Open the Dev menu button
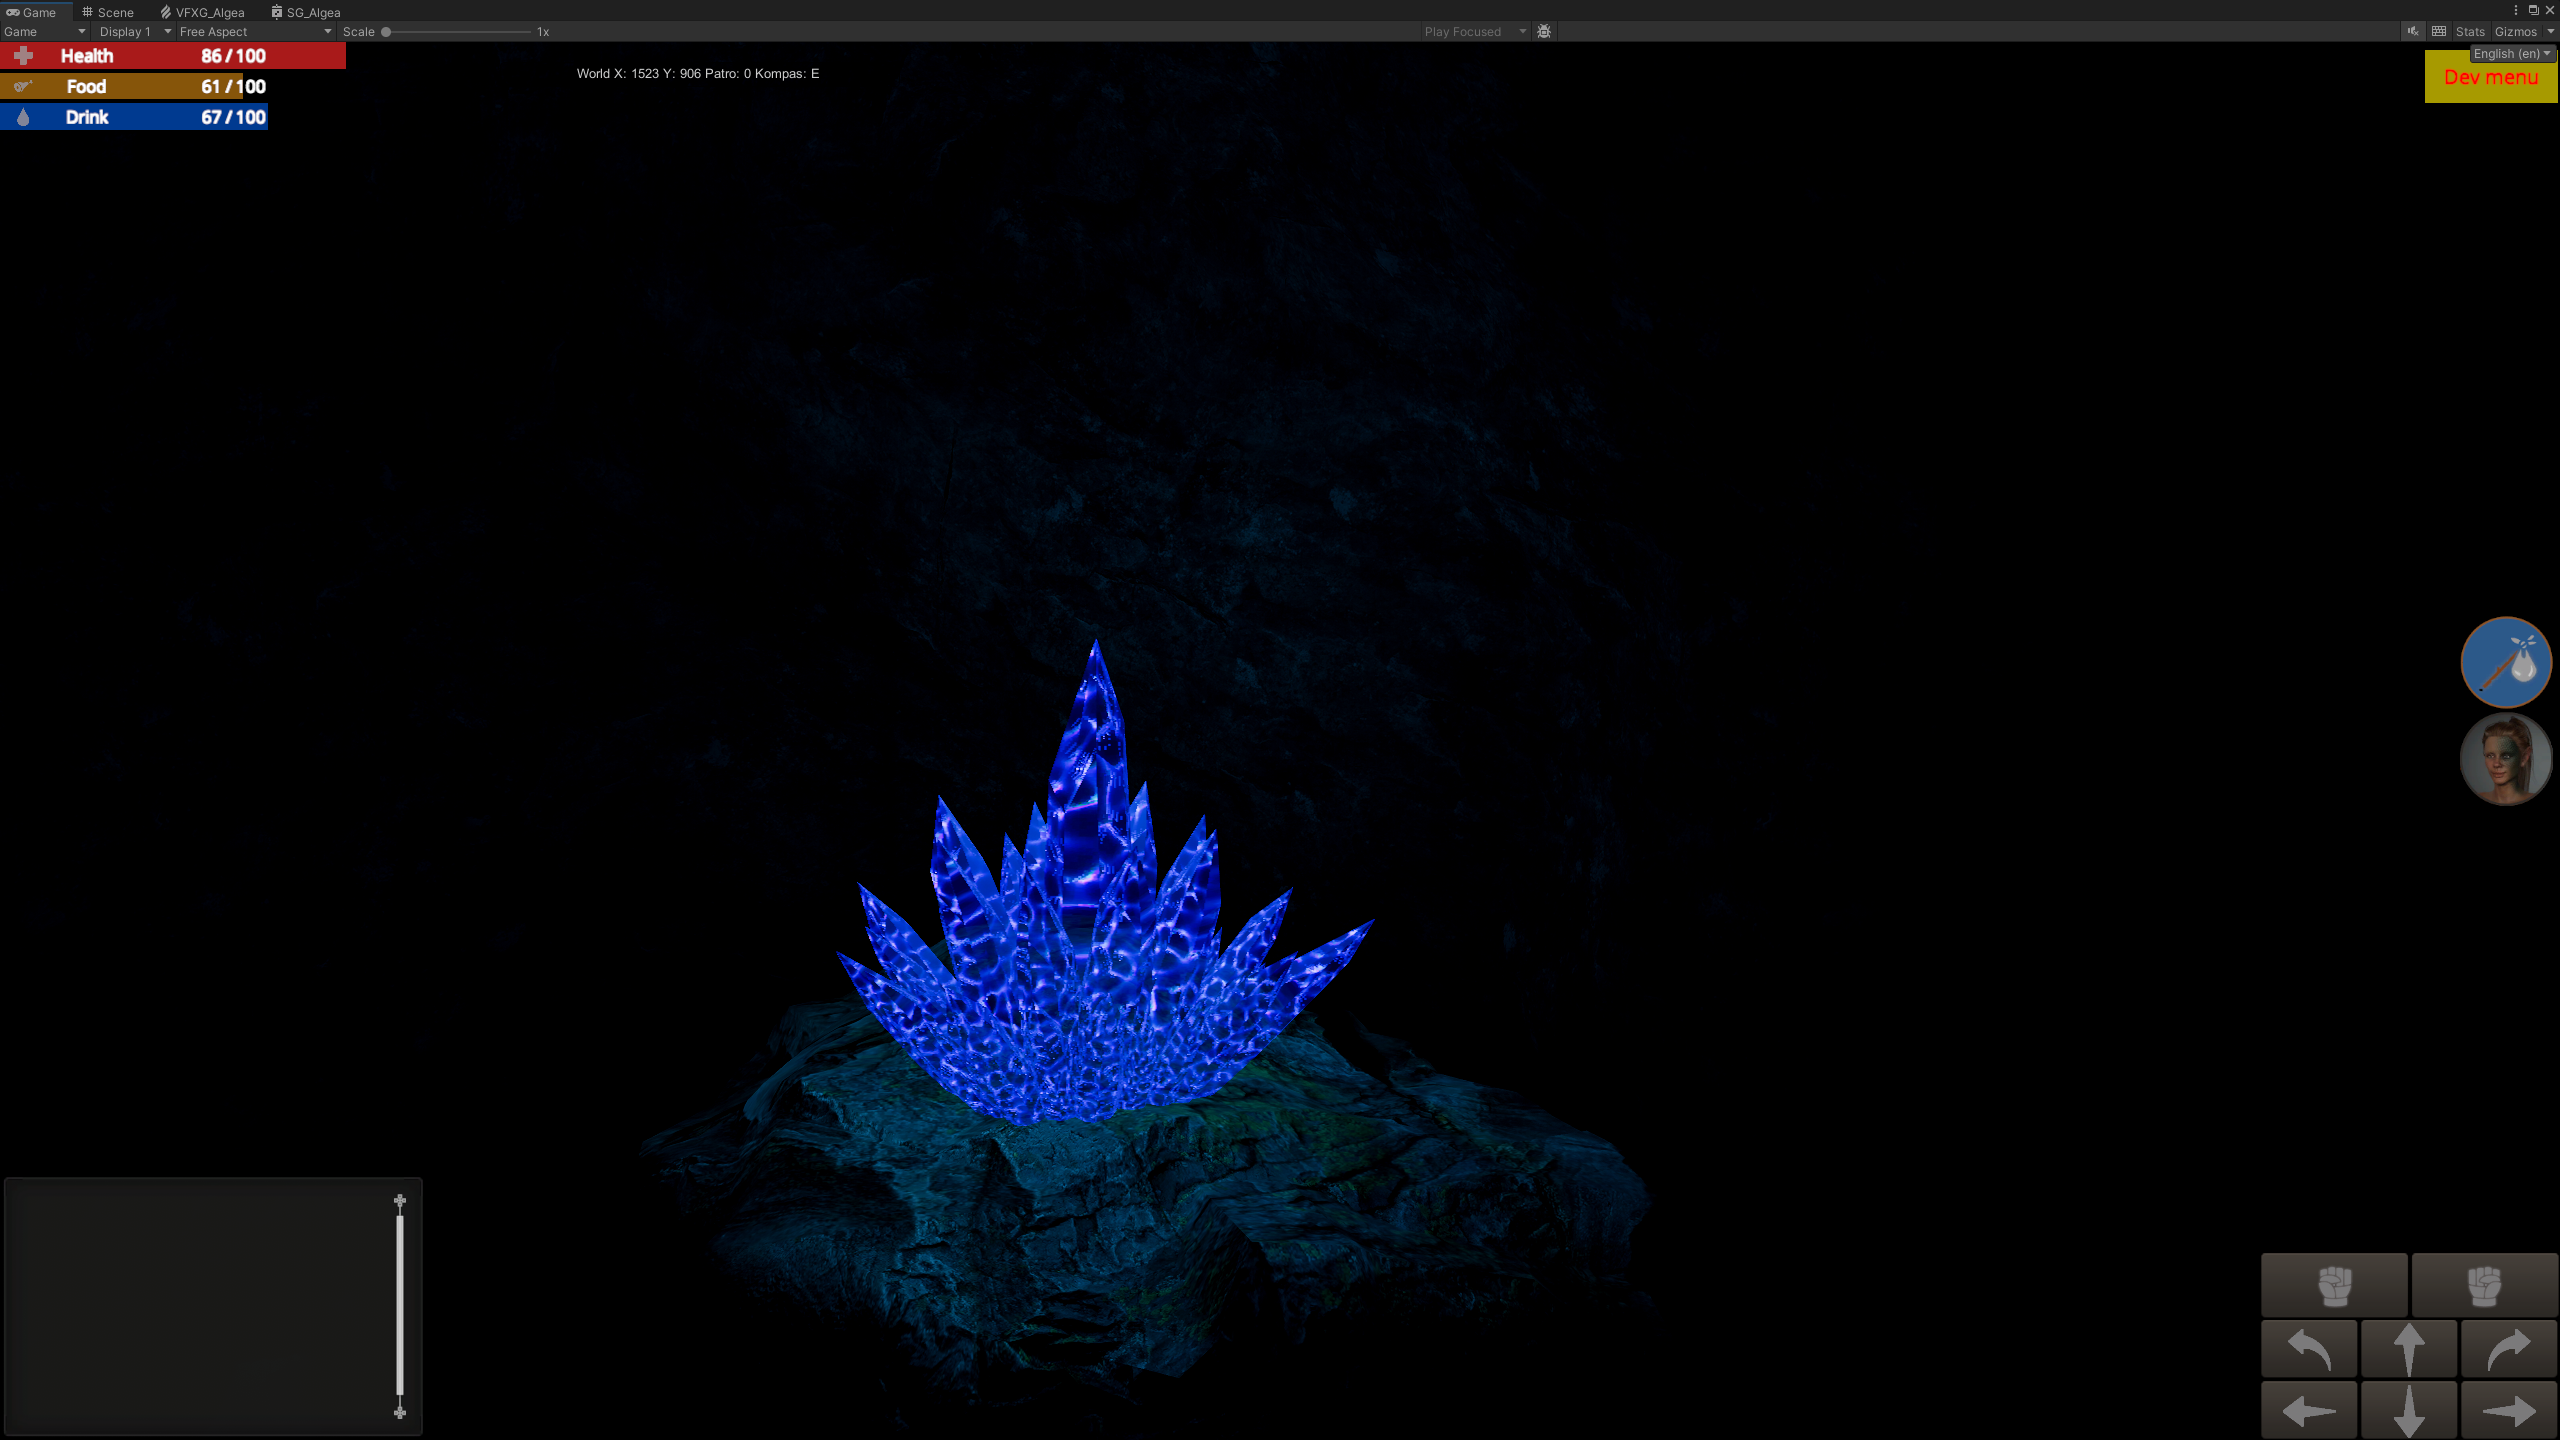The height and width of the screenshot is (1440, 2560). (x=2490, y=78)
